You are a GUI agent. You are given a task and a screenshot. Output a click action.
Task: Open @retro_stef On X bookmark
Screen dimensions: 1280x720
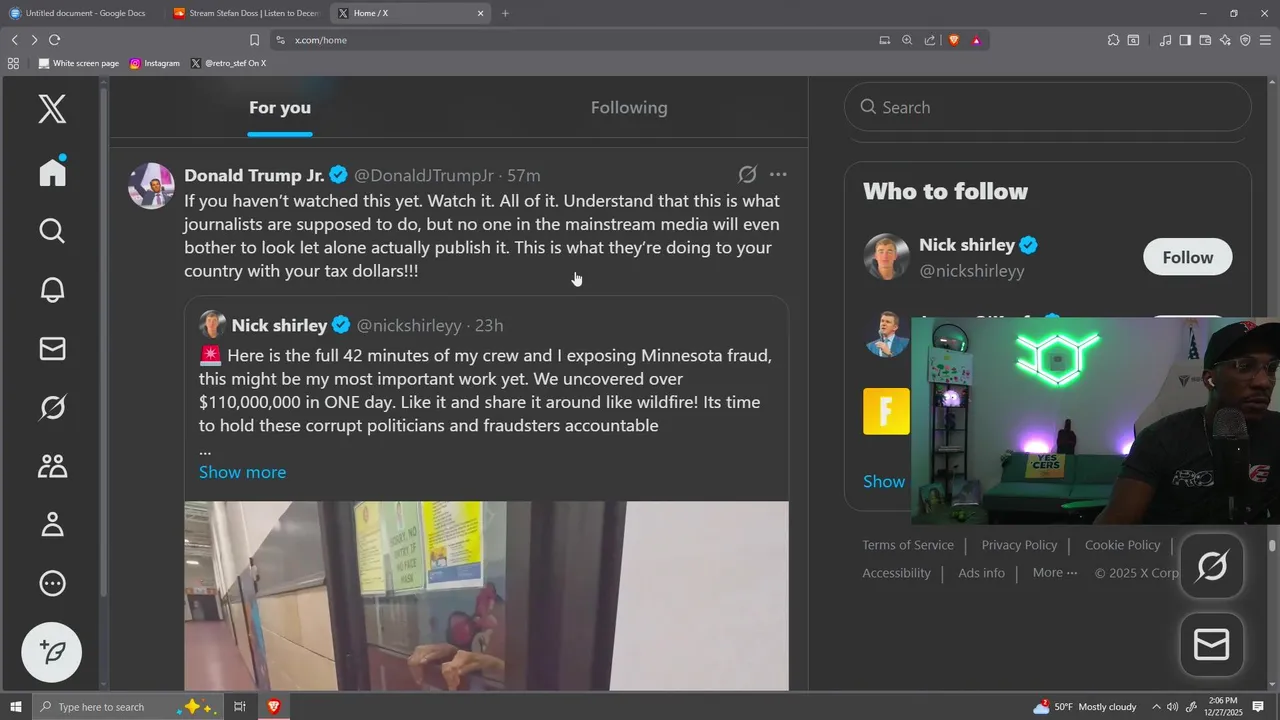[x=228, y=63]
